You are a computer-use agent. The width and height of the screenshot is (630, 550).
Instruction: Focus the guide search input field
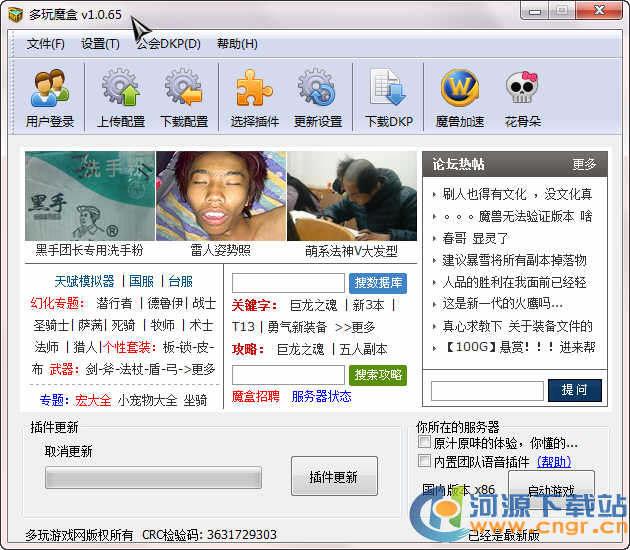click(288, 375)
